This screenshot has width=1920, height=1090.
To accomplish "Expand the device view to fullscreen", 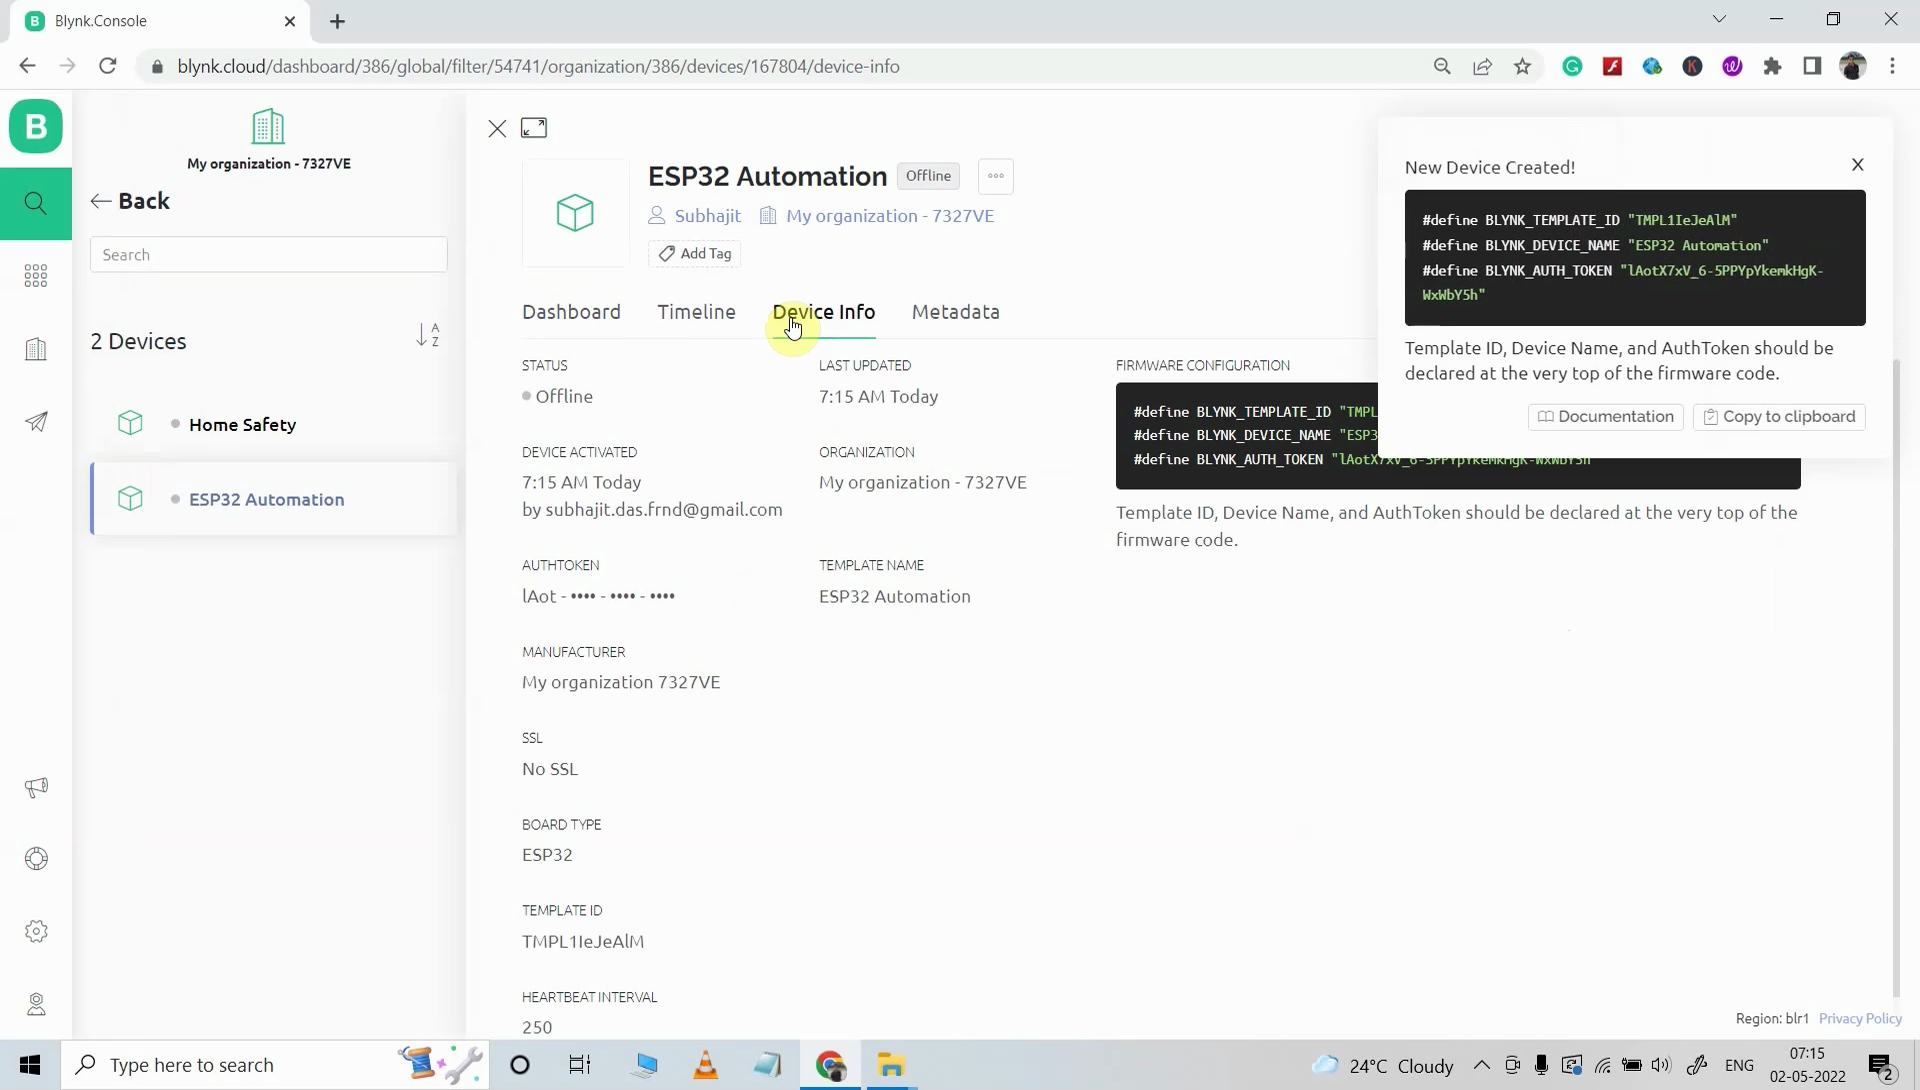I will click(534, 128).
